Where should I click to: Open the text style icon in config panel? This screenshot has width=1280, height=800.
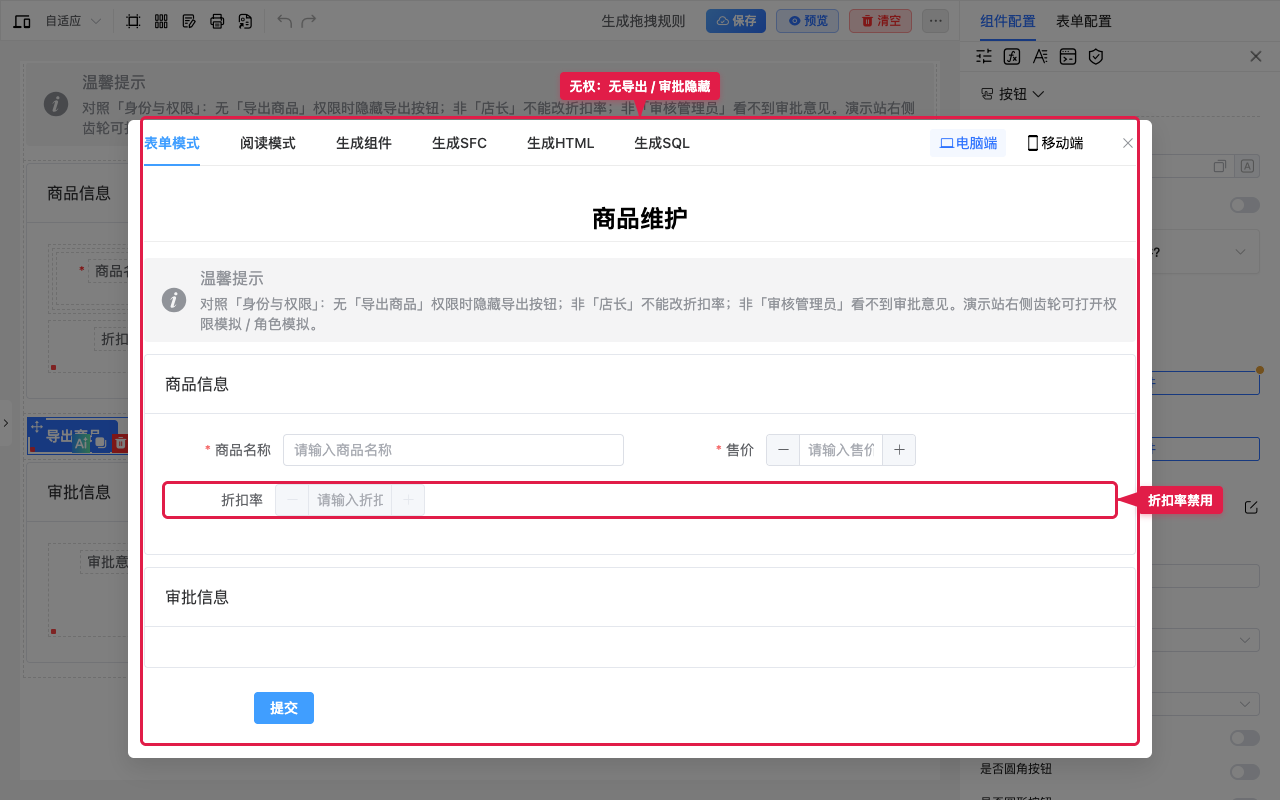pyautogui.click(x=1040, y=57)
